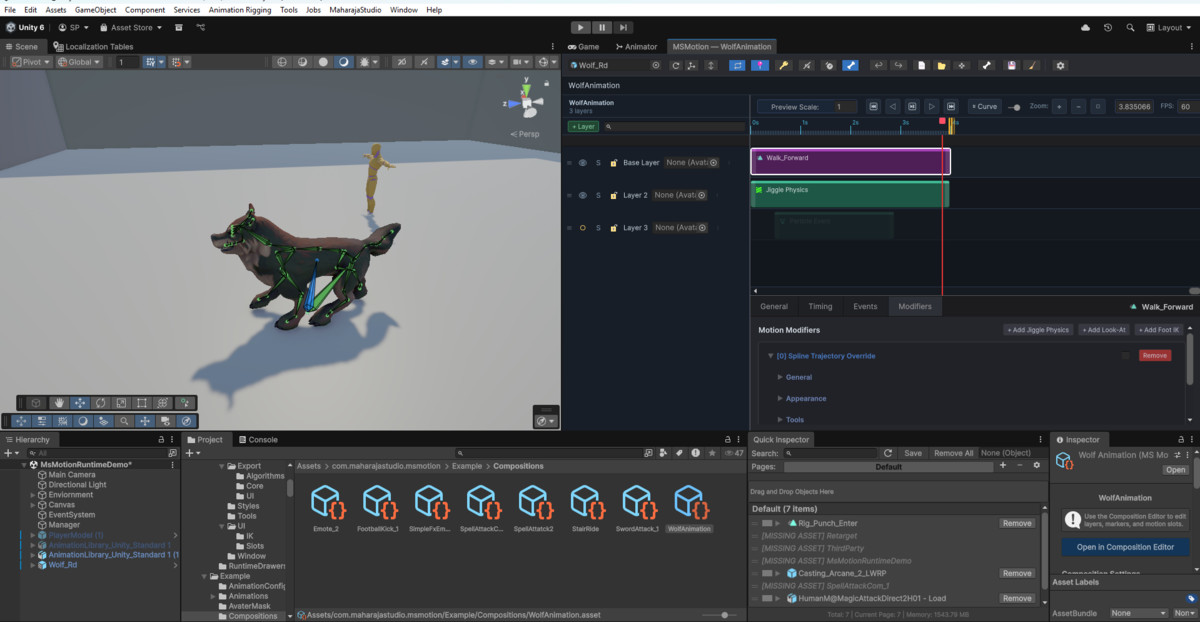Switch to the Events tab
Image resolution: width=1200 pixels, height=622 pixels.
click(x=865, y=307)
